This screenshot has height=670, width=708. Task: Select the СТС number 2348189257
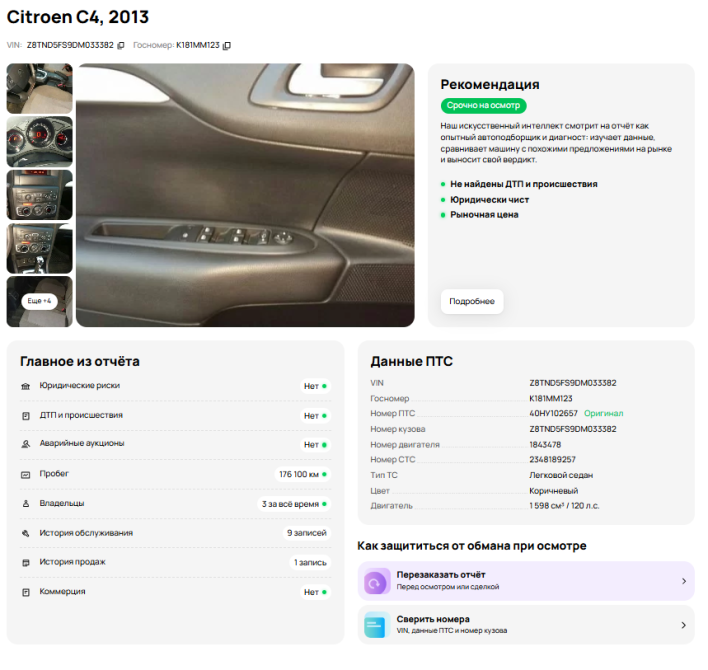552,460
